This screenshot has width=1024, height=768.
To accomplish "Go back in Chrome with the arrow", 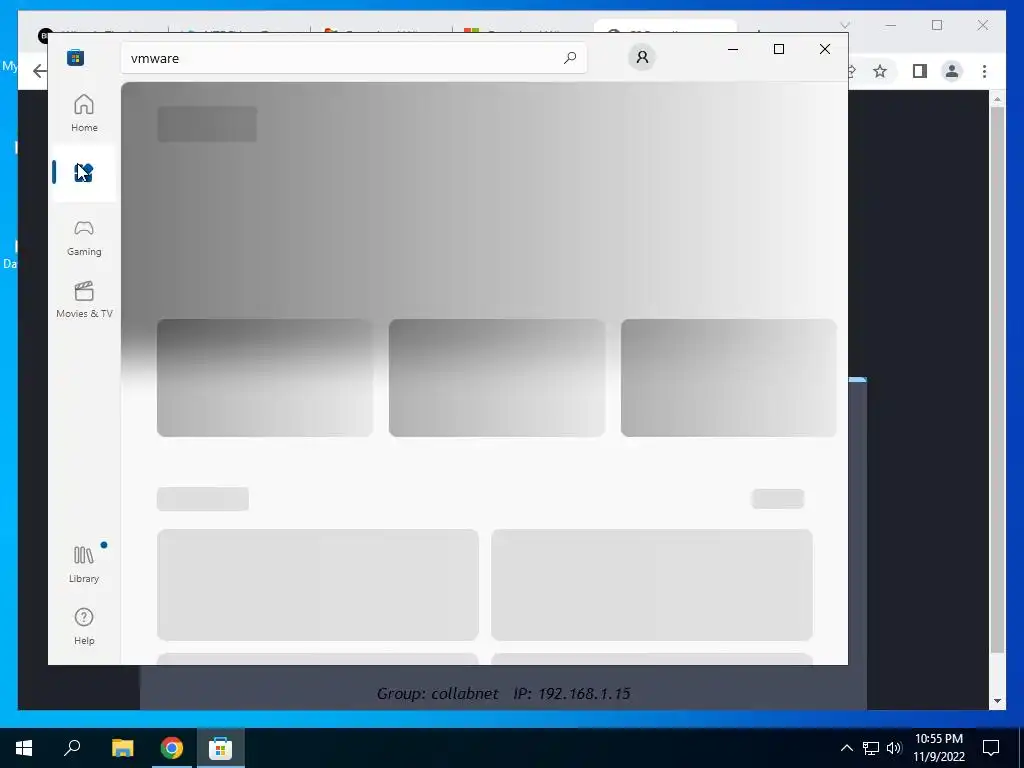I will click(x=40, y=71).
